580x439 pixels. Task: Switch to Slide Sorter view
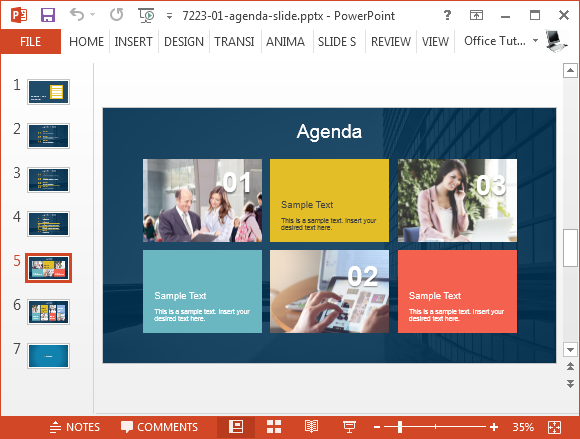(274, 427)
